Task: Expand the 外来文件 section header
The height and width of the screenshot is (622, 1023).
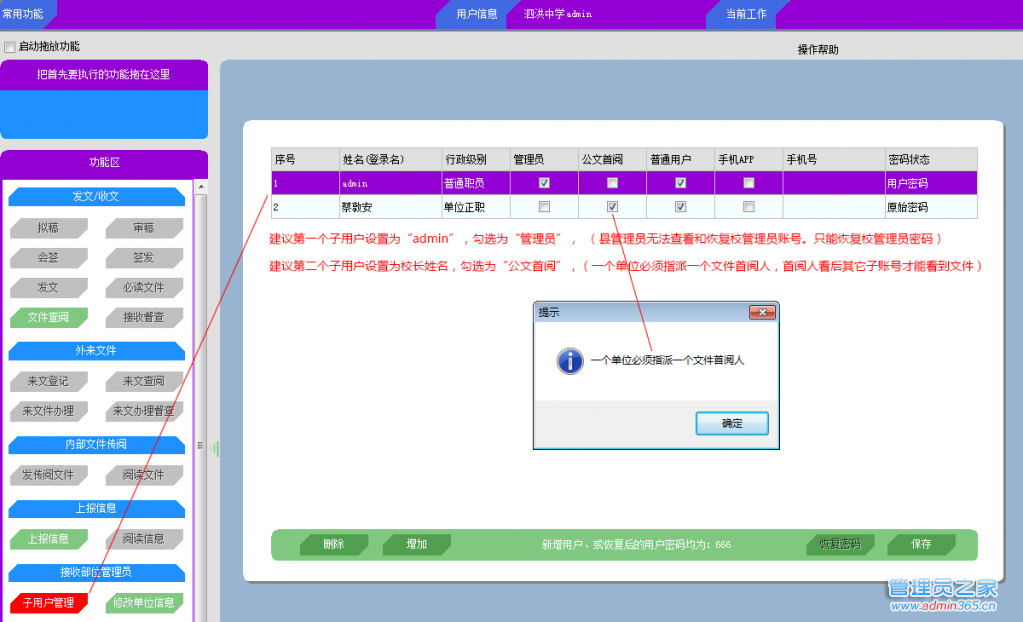Action: tap(96, 350)
